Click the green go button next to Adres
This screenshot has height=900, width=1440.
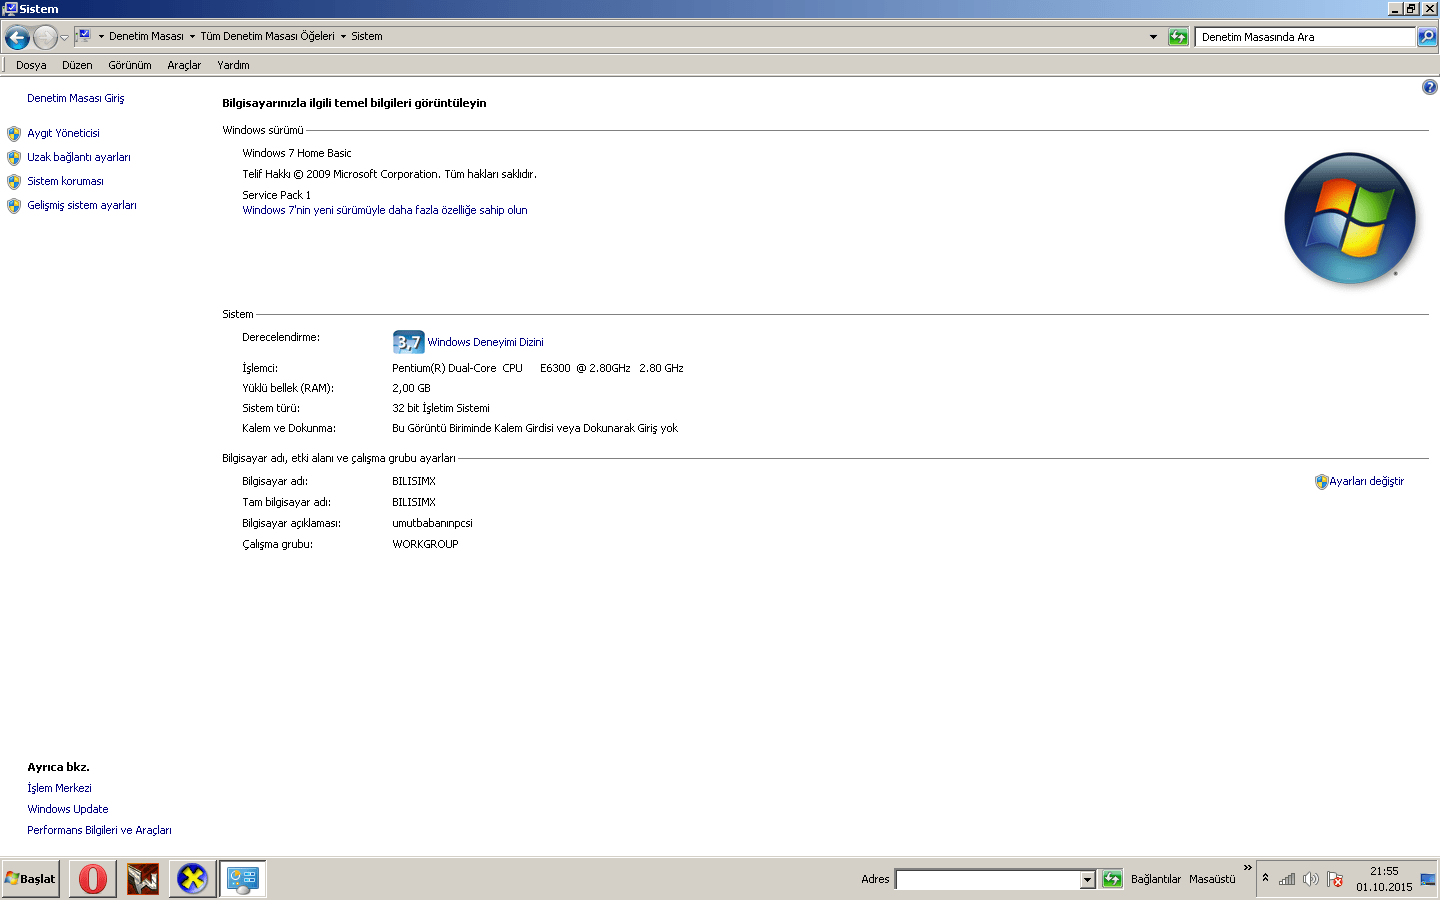pyautogui.click(x=1112, y=879)
